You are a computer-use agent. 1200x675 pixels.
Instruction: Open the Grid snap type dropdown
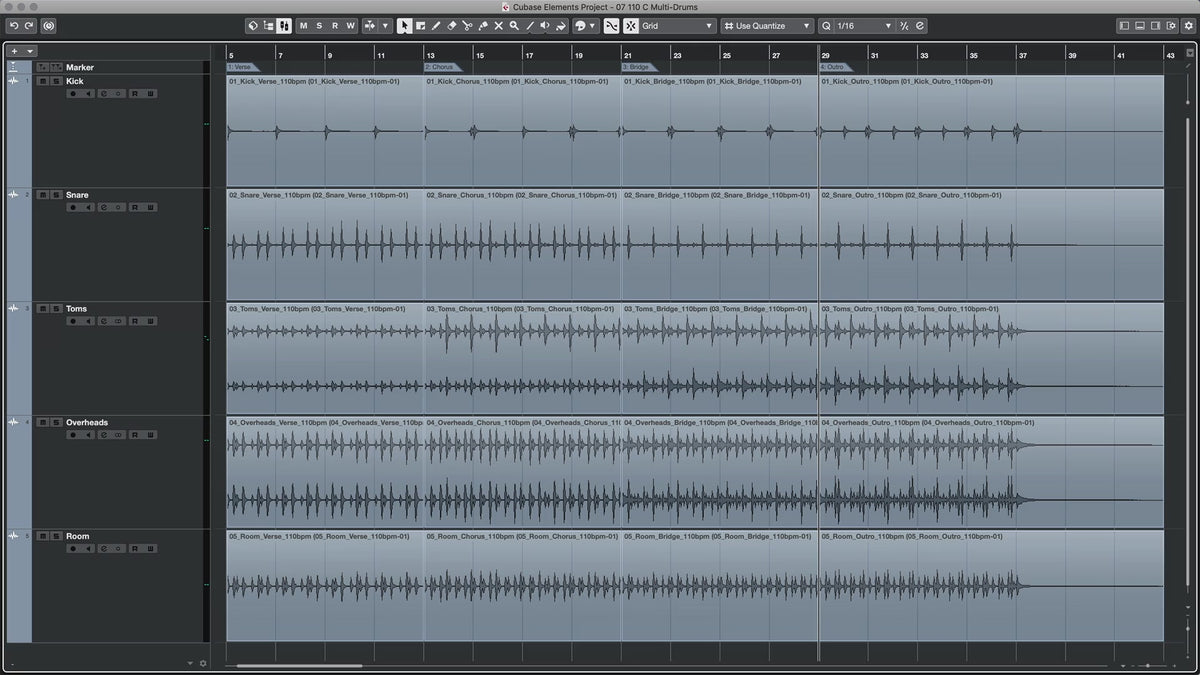[x=678, y=26]
